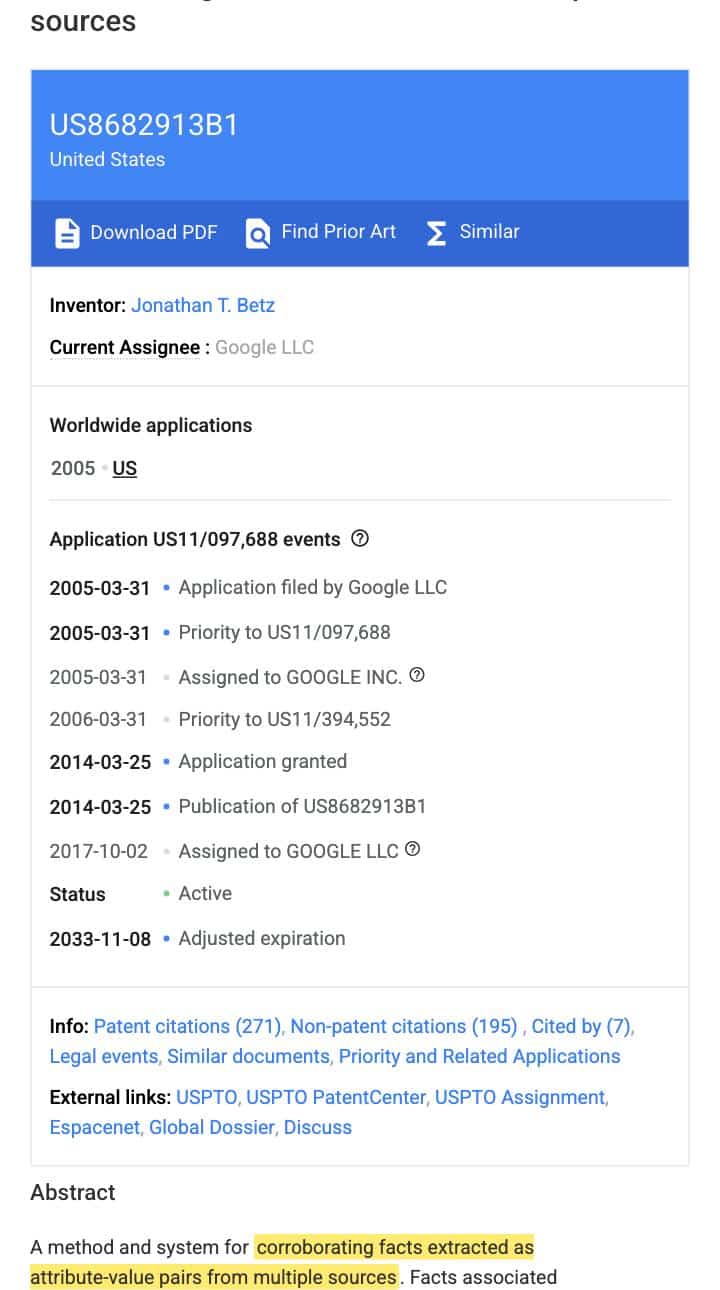Viewport: 720px width, 1290px height.
Task: Jump to Non-patent citations (195)
Action: (x=404, y=1026)
